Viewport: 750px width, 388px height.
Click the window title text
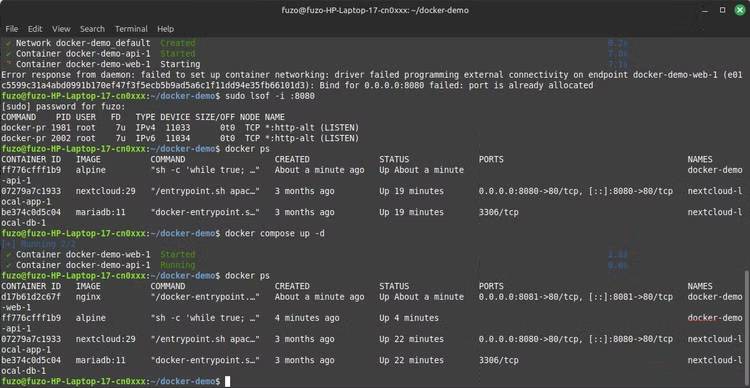(x=375, y=10)
